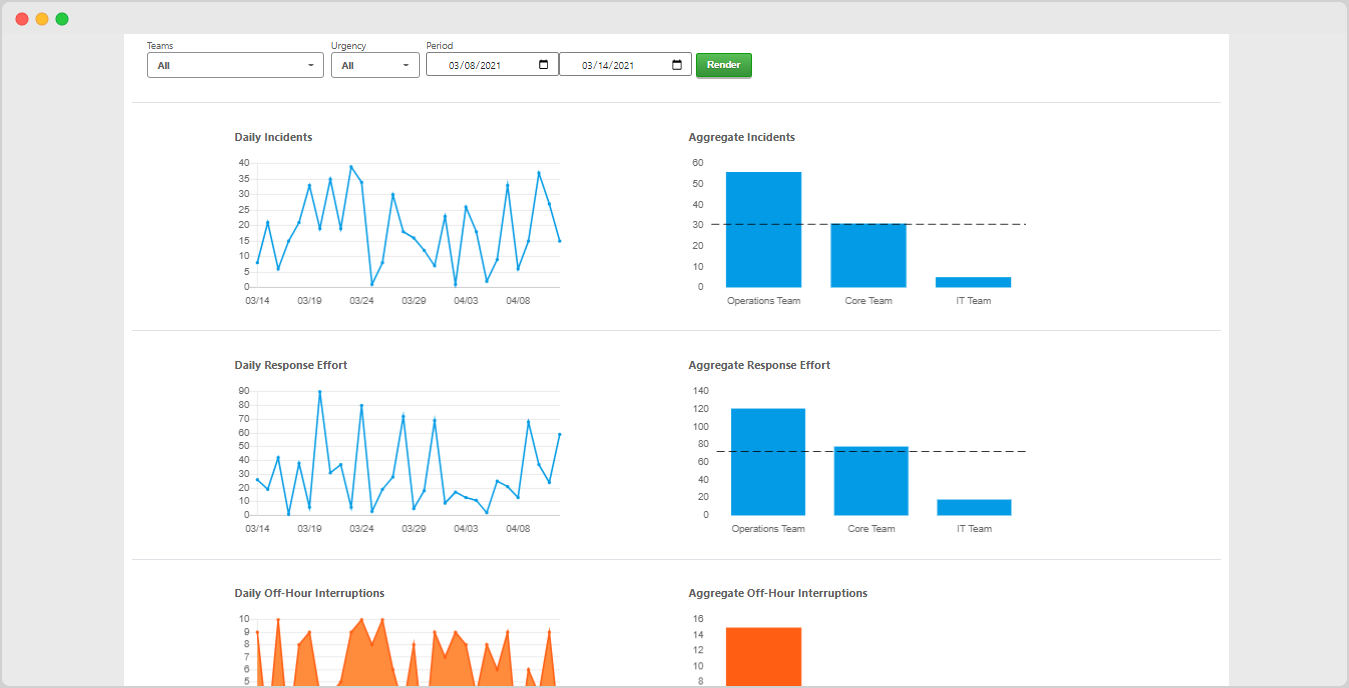Screen dimensions: 1349x688
Task: Click the Daily Off-Hour Interruptions title
Action: pos(310,593)
